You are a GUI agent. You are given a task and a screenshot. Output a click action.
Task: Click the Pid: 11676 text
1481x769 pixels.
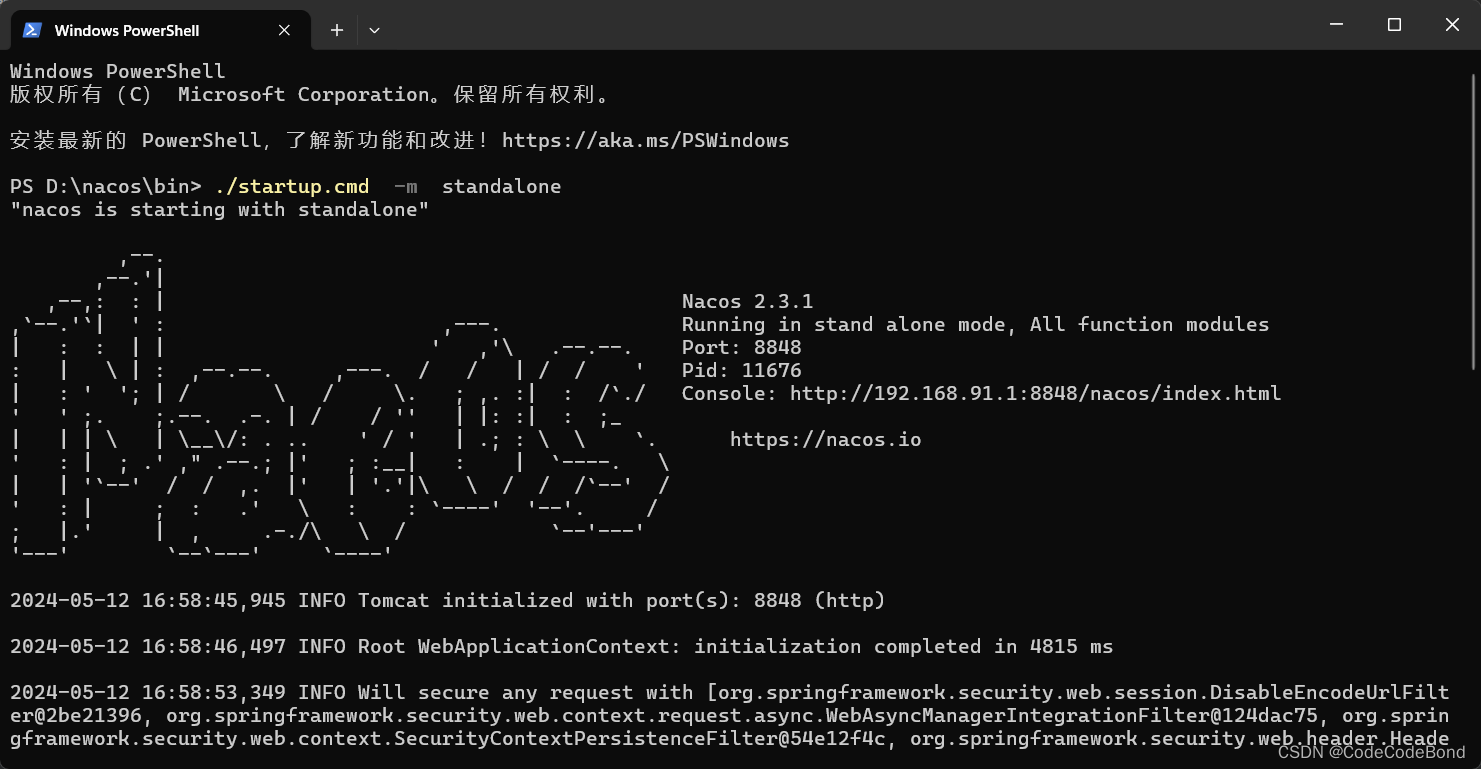coord(740,370)
